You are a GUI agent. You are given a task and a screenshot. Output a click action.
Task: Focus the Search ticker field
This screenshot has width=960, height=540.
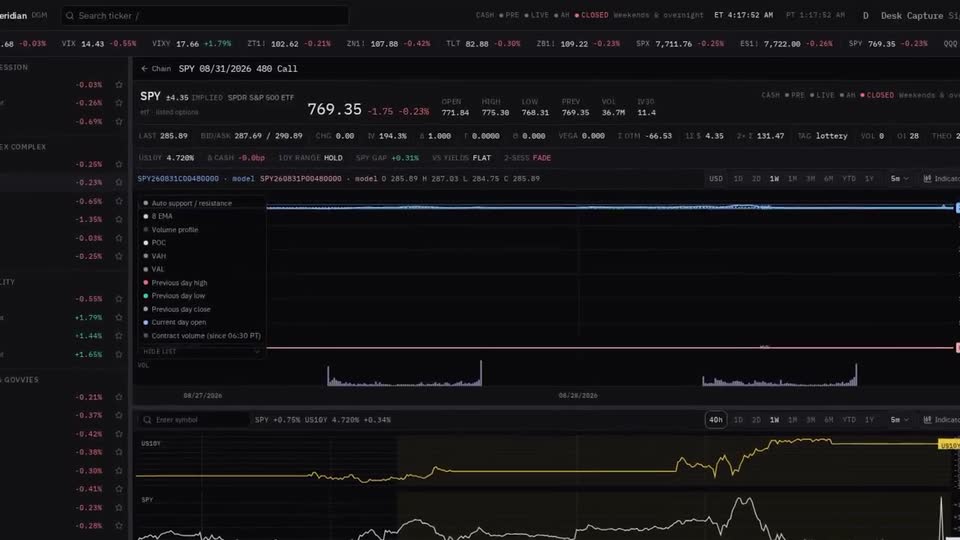(204, 15)
